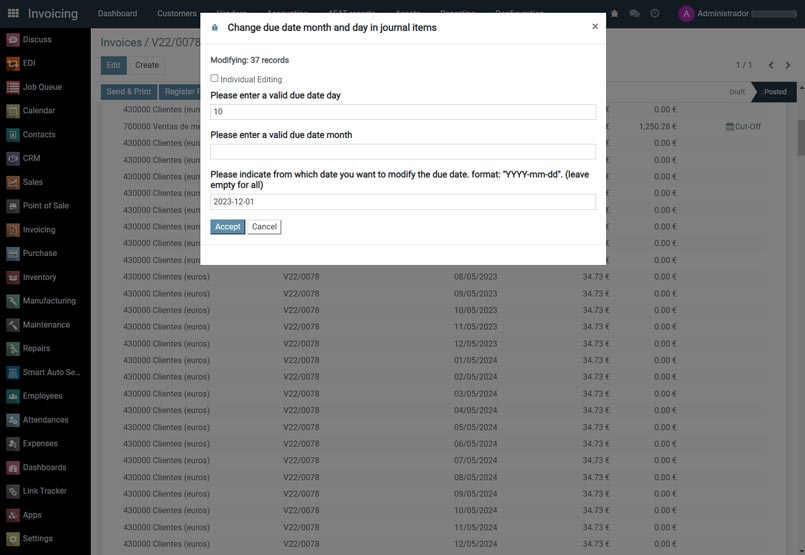
Task: Open CRM sidebar icon
Action: tap(13, 158)
